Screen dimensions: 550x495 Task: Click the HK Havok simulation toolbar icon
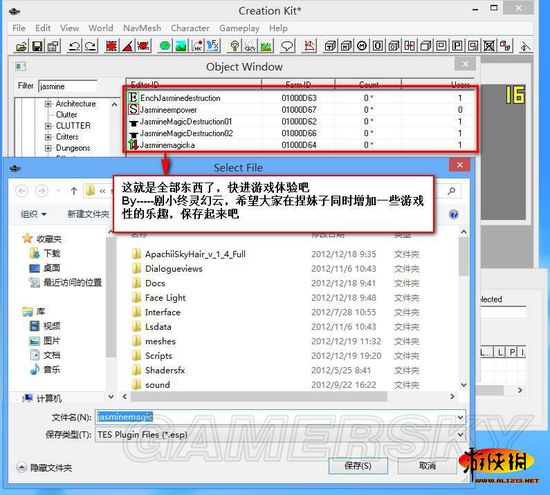pyautogui.click(x=197, y=46)
